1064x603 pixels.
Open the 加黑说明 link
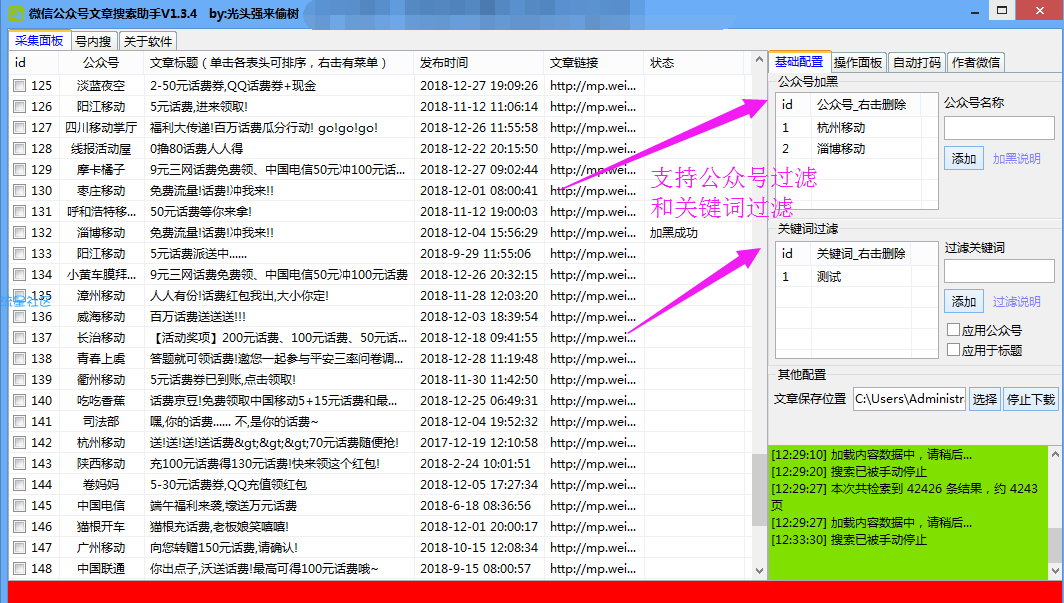[x=1016, y=159]
